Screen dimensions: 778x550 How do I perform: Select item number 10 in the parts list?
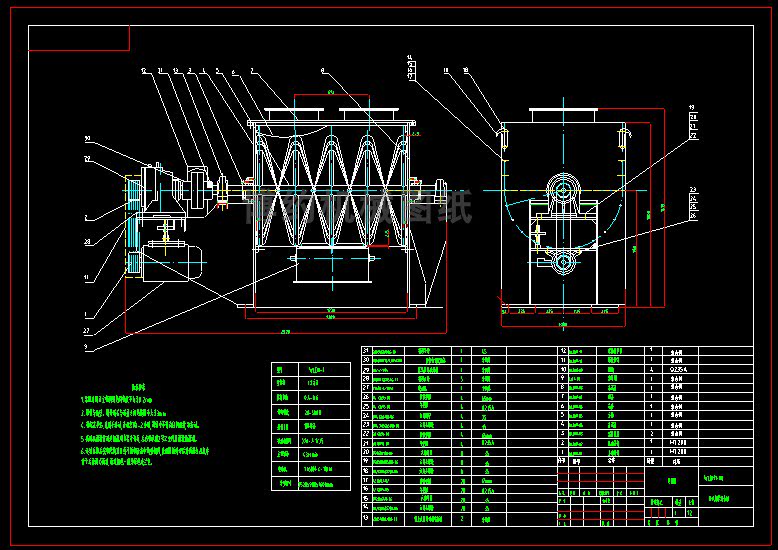click(563, 369)
